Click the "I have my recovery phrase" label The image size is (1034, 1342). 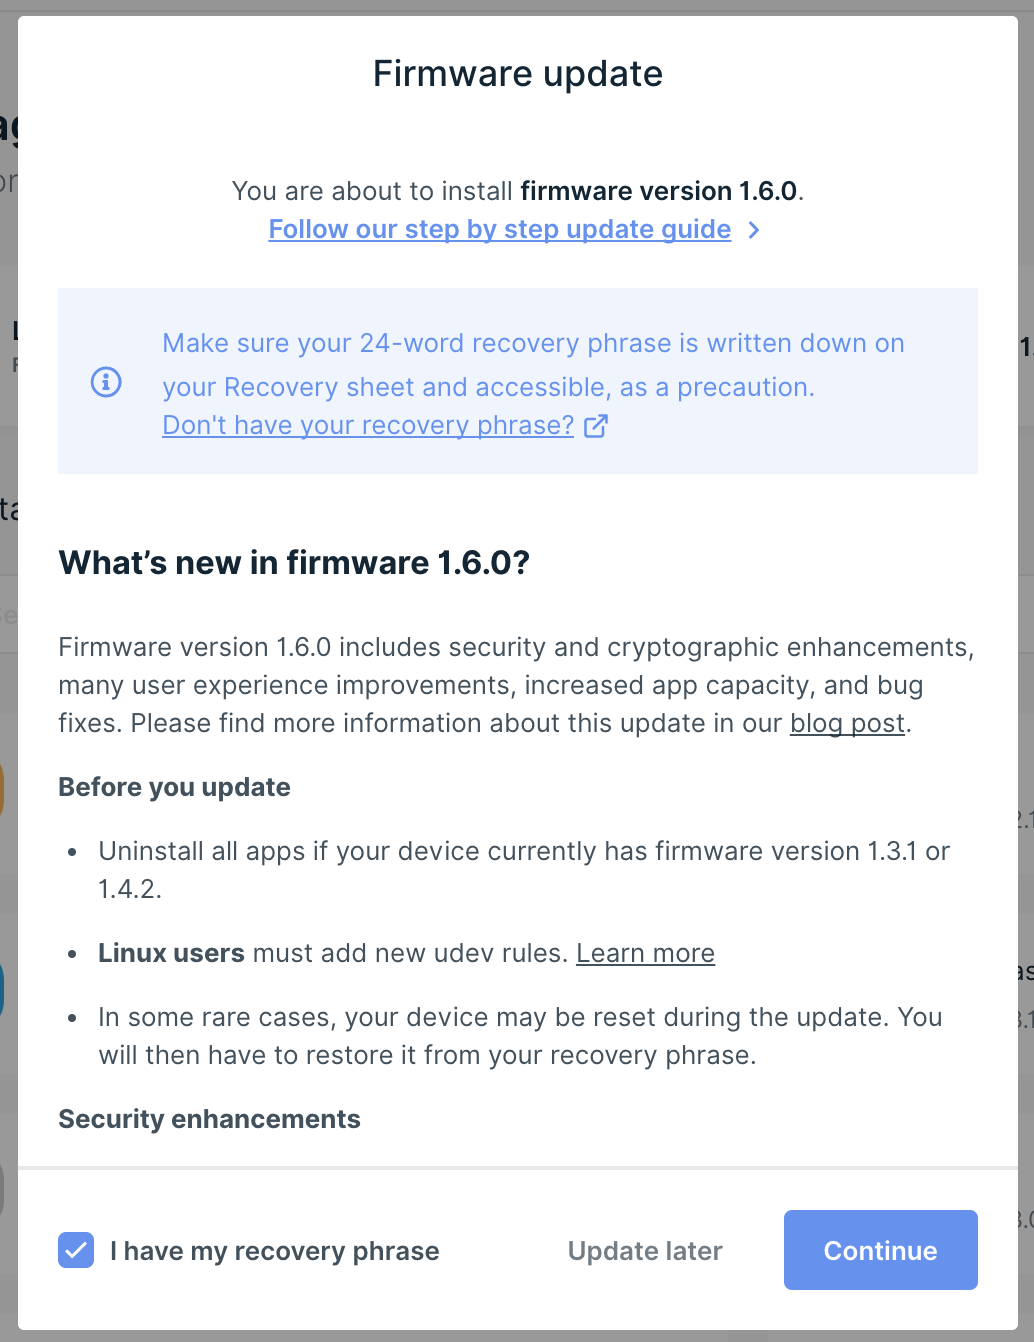(275, 1251)
